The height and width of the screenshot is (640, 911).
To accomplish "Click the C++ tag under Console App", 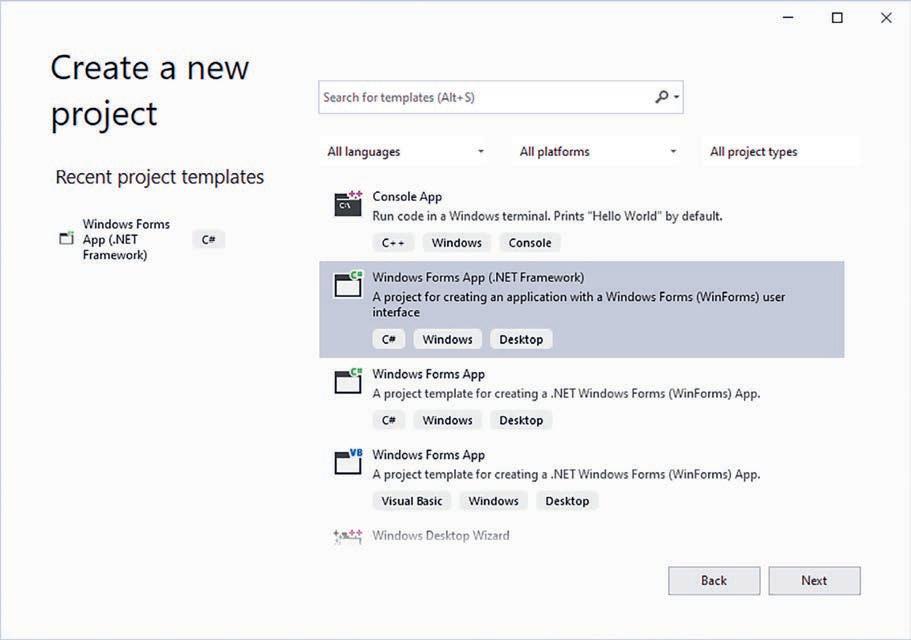I will point(393,243).
